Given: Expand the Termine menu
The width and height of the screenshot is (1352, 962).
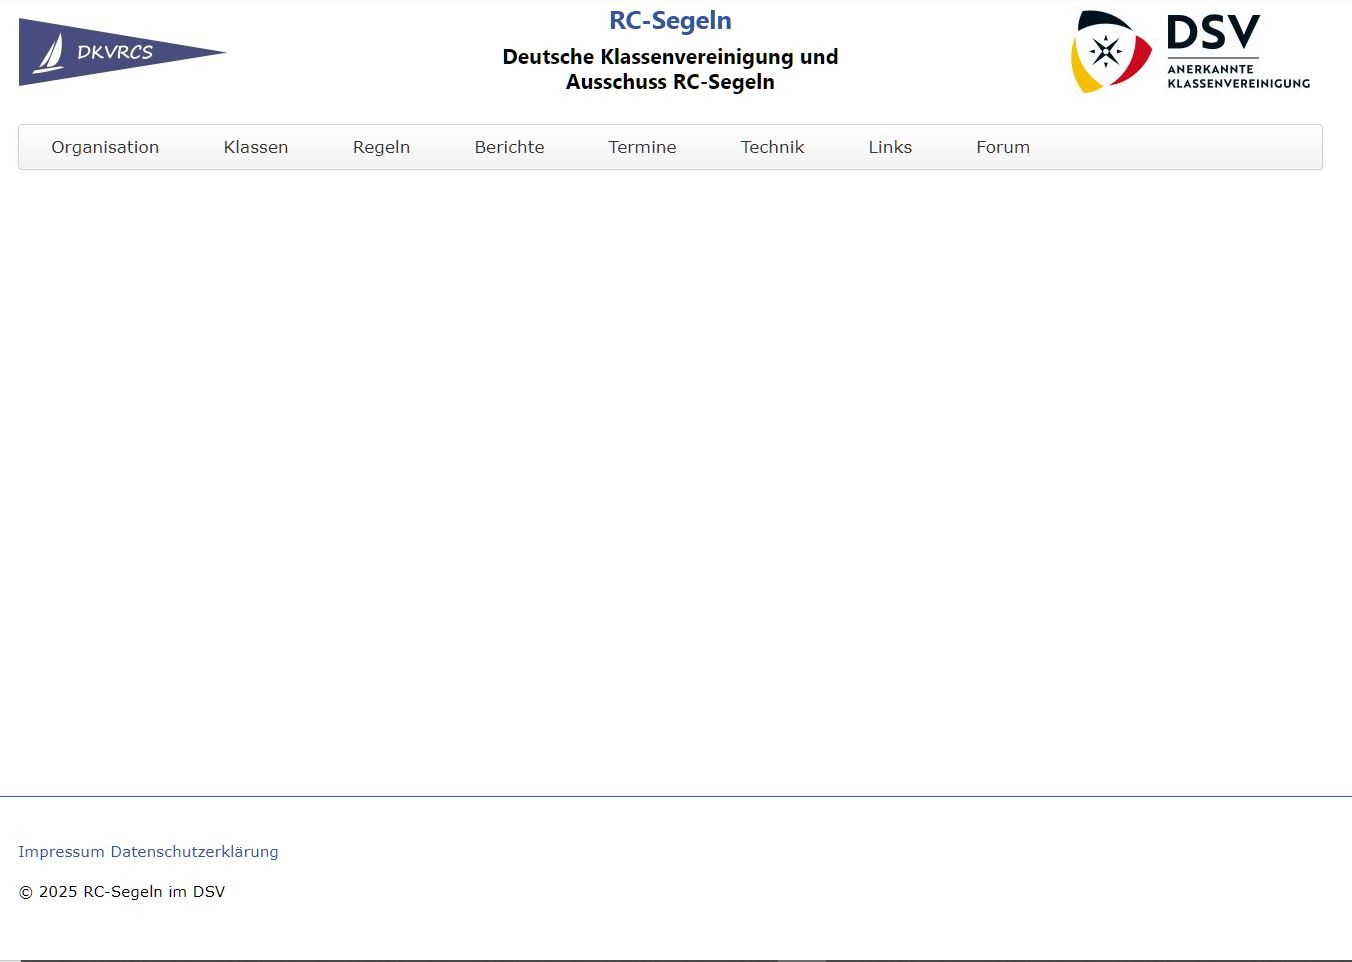Looking at the screenshot, I should click(x=642, y=147).
